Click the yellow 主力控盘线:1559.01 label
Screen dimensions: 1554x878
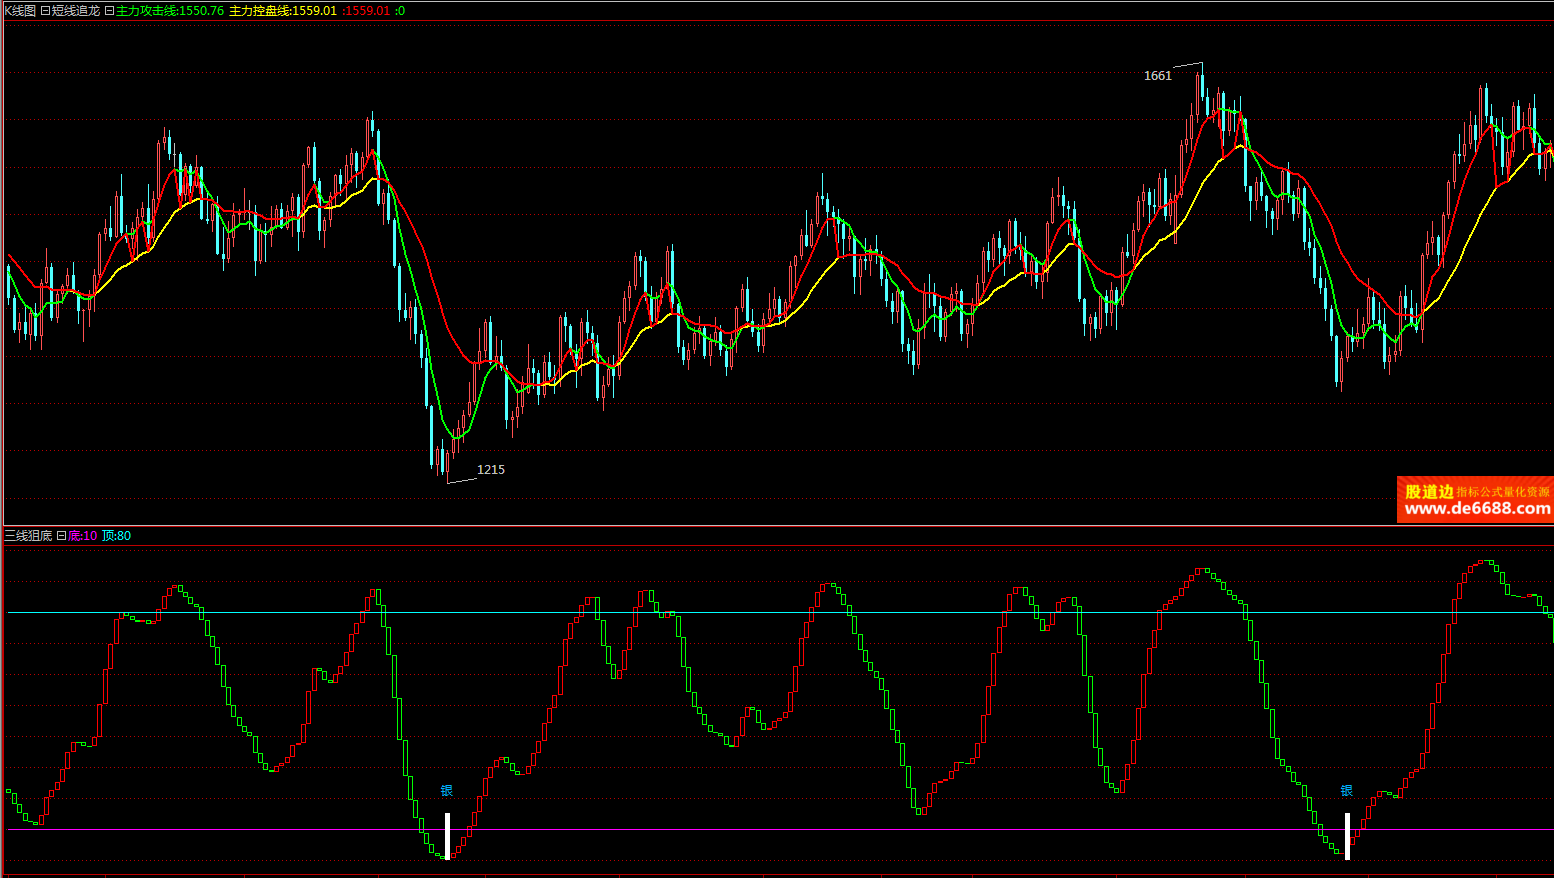click(x=283, y=11)
